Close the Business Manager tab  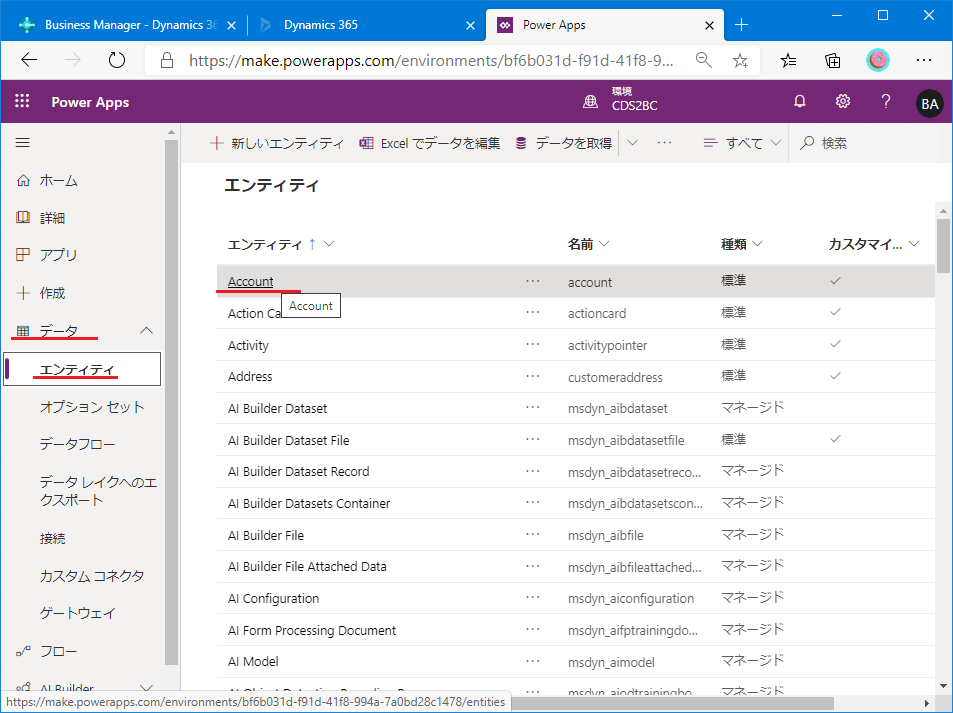pos(231,26)
